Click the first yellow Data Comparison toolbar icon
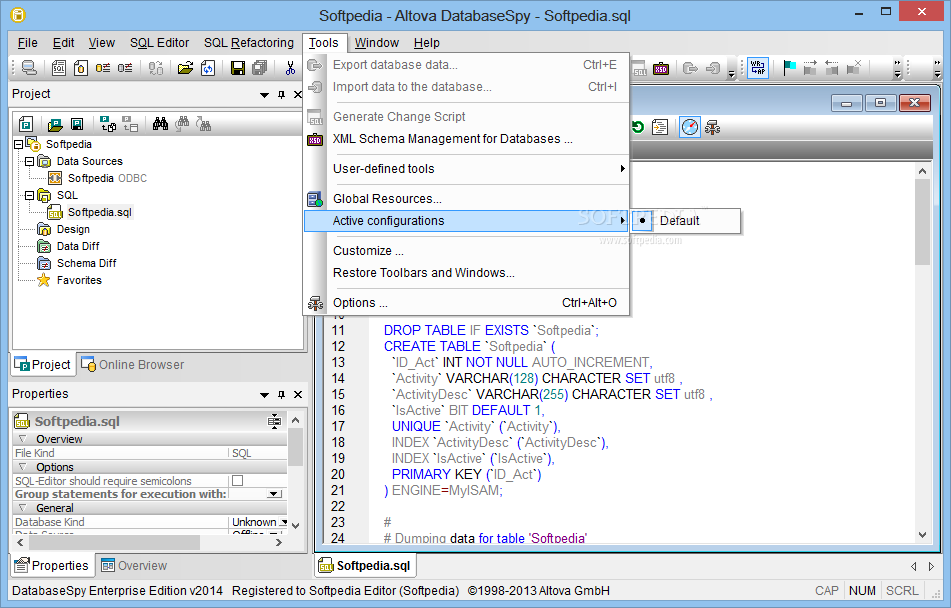951x608 pixels. tap(103, 67)
